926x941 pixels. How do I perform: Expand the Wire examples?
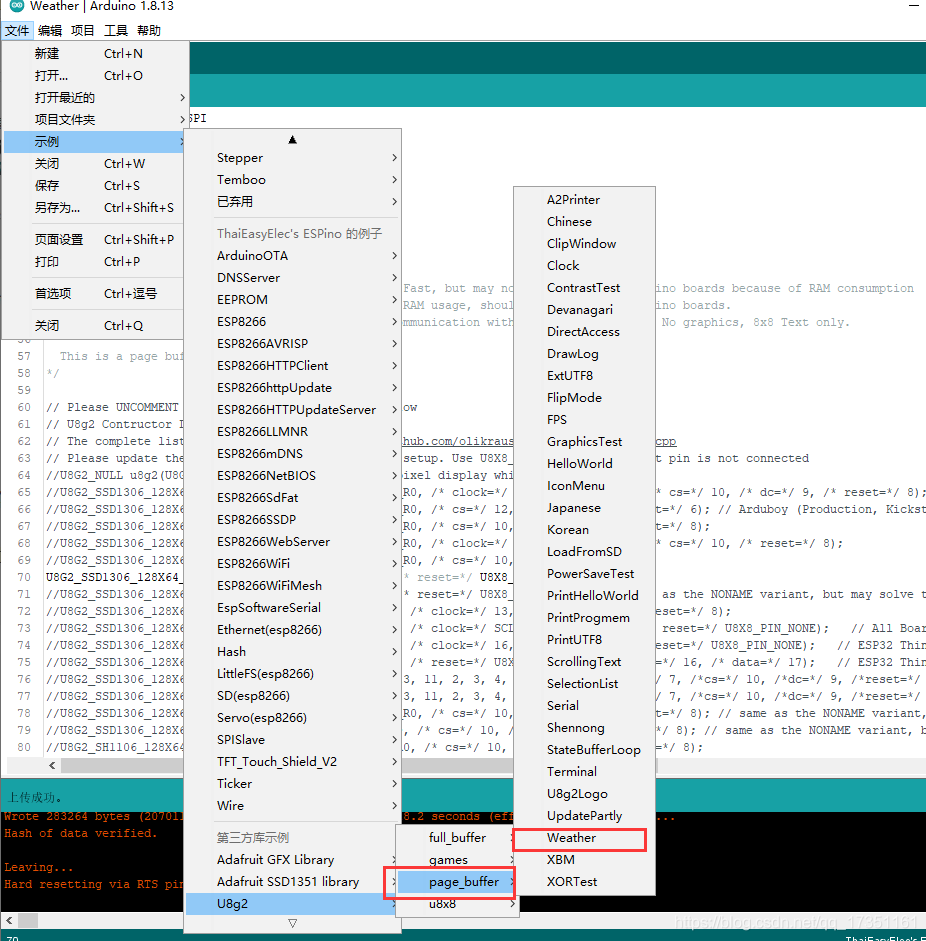292,805
